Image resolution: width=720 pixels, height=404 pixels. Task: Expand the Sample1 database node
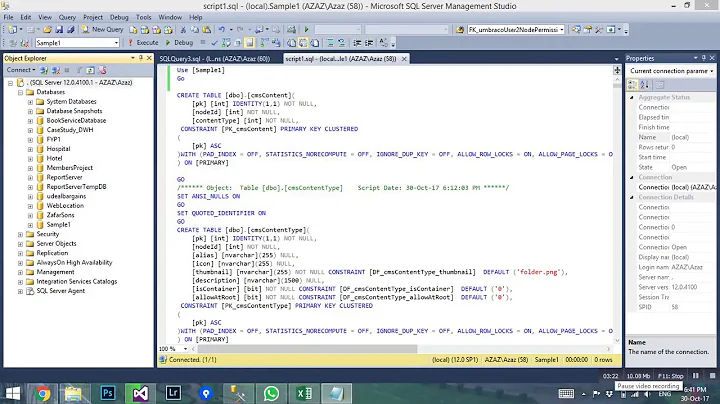click(30, 225)
